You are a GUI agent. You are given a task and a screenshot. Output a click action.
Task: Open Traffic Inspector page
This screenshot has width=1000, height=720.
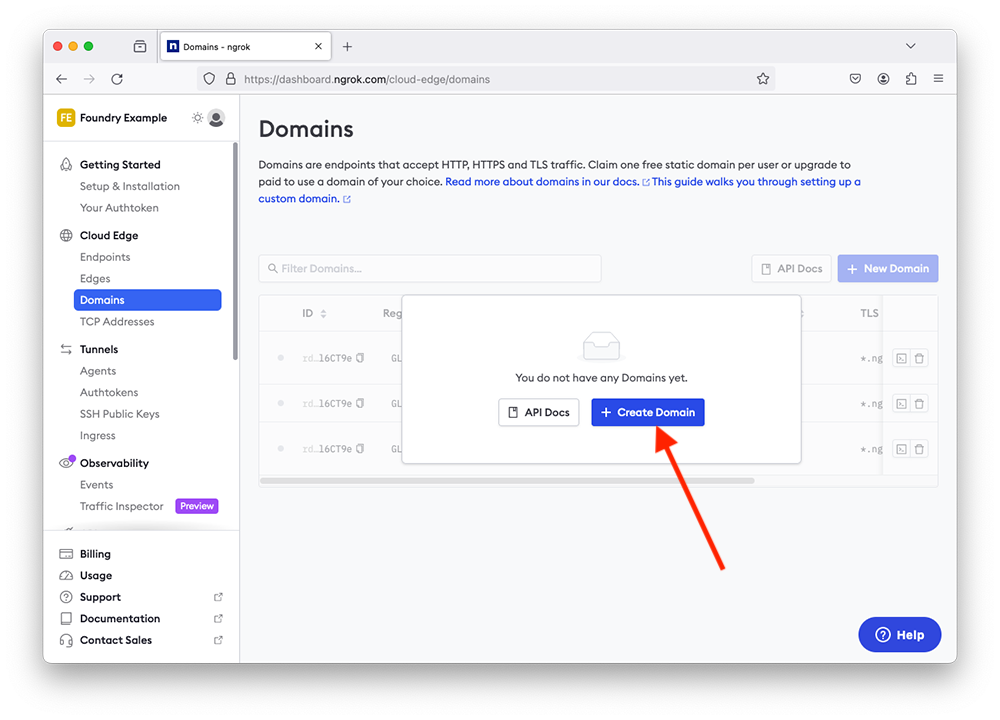[x=121, y=506]
